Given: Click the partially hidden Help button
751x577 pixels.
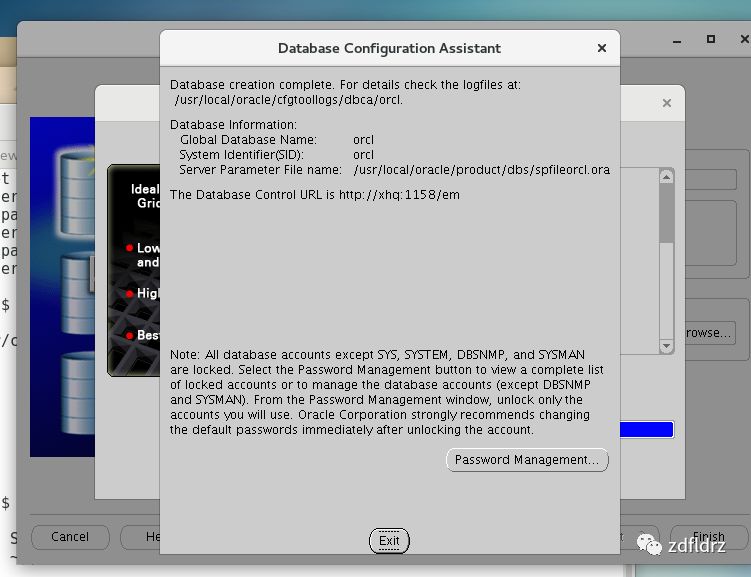Looking at the screenshot, I should 140,537.
